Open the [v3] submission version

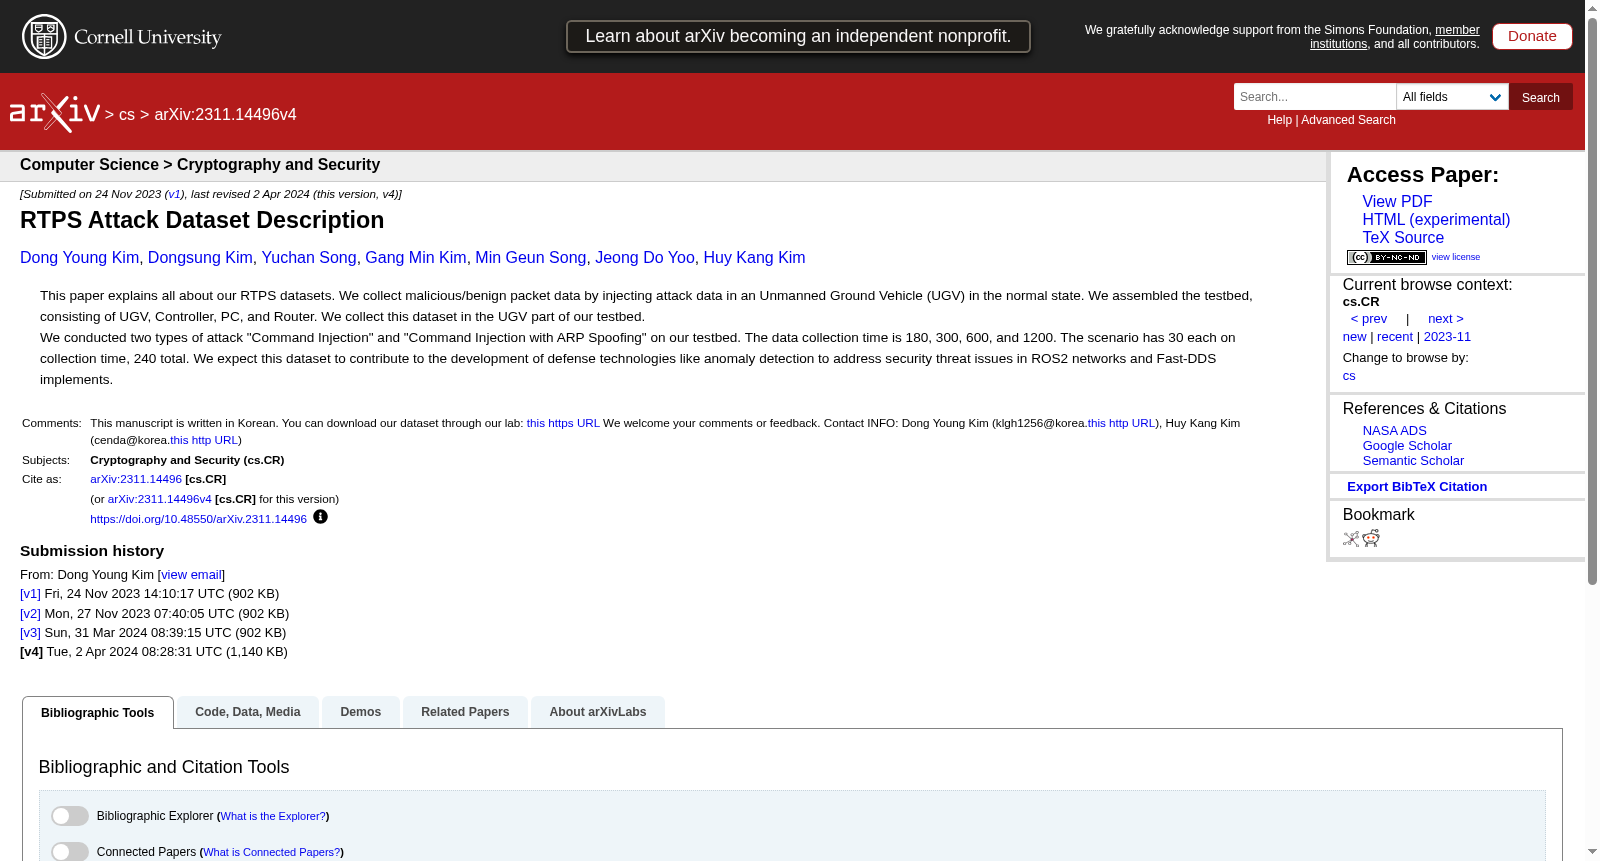click(30, 633)
